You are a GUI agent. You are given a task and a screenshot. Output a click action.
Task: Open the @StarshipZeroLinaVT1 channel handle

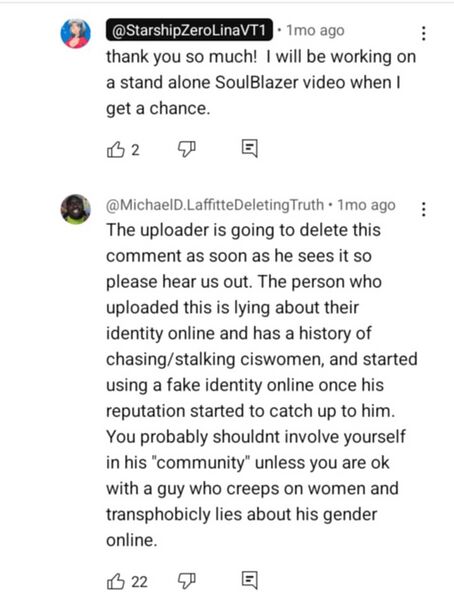(189, 30)
